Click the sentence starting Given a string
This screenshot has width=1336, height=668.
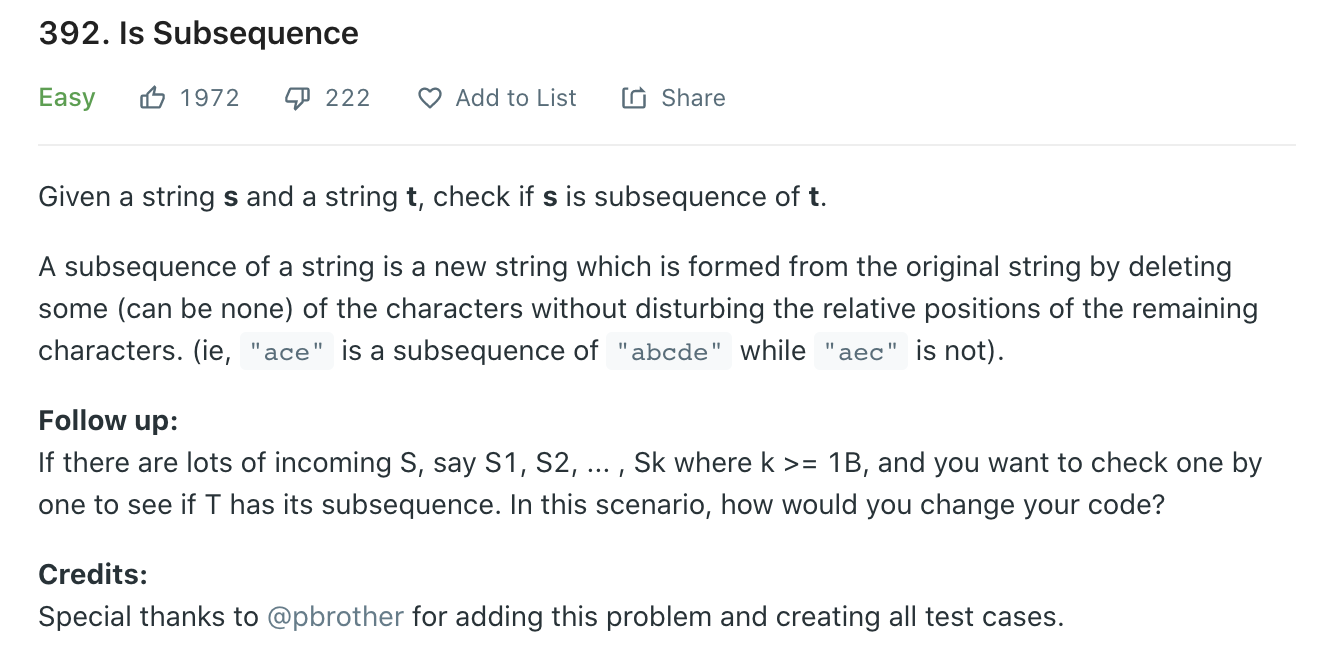(433, 197)
